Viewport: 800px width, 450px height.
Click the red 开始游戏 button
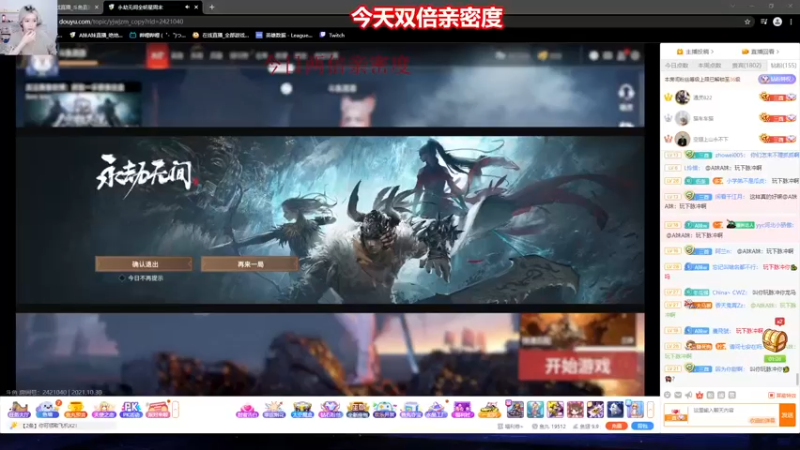click(x=578, y=366)
